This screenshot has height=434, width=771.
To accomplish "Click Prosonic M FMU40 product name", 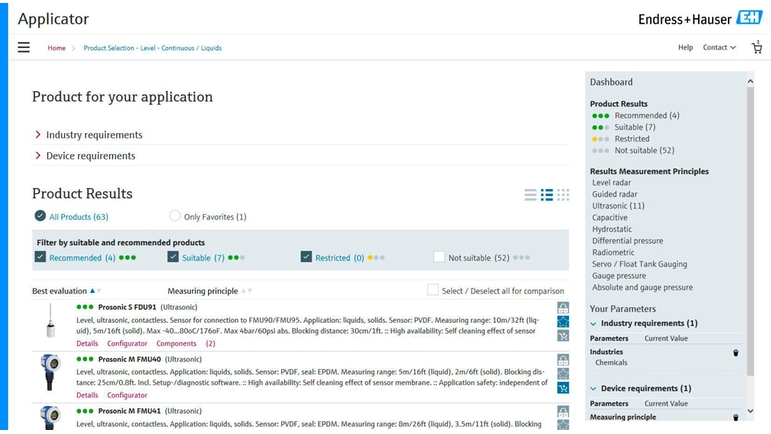I will click(x=129, y=359).
